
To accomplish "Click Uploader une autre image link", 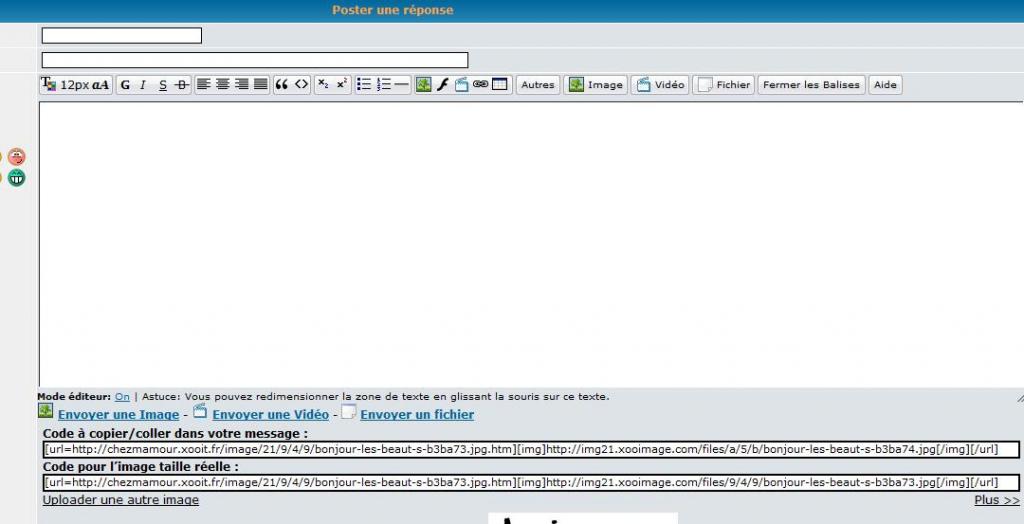I will [121, 500].
